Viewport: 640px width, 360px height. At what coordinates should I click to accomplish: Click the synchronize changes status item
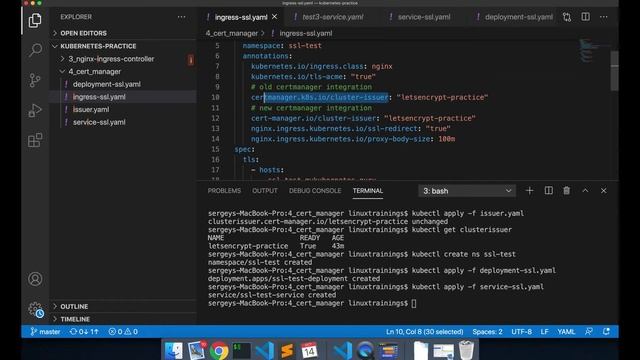pyautogui.click(x=84, y=331)
